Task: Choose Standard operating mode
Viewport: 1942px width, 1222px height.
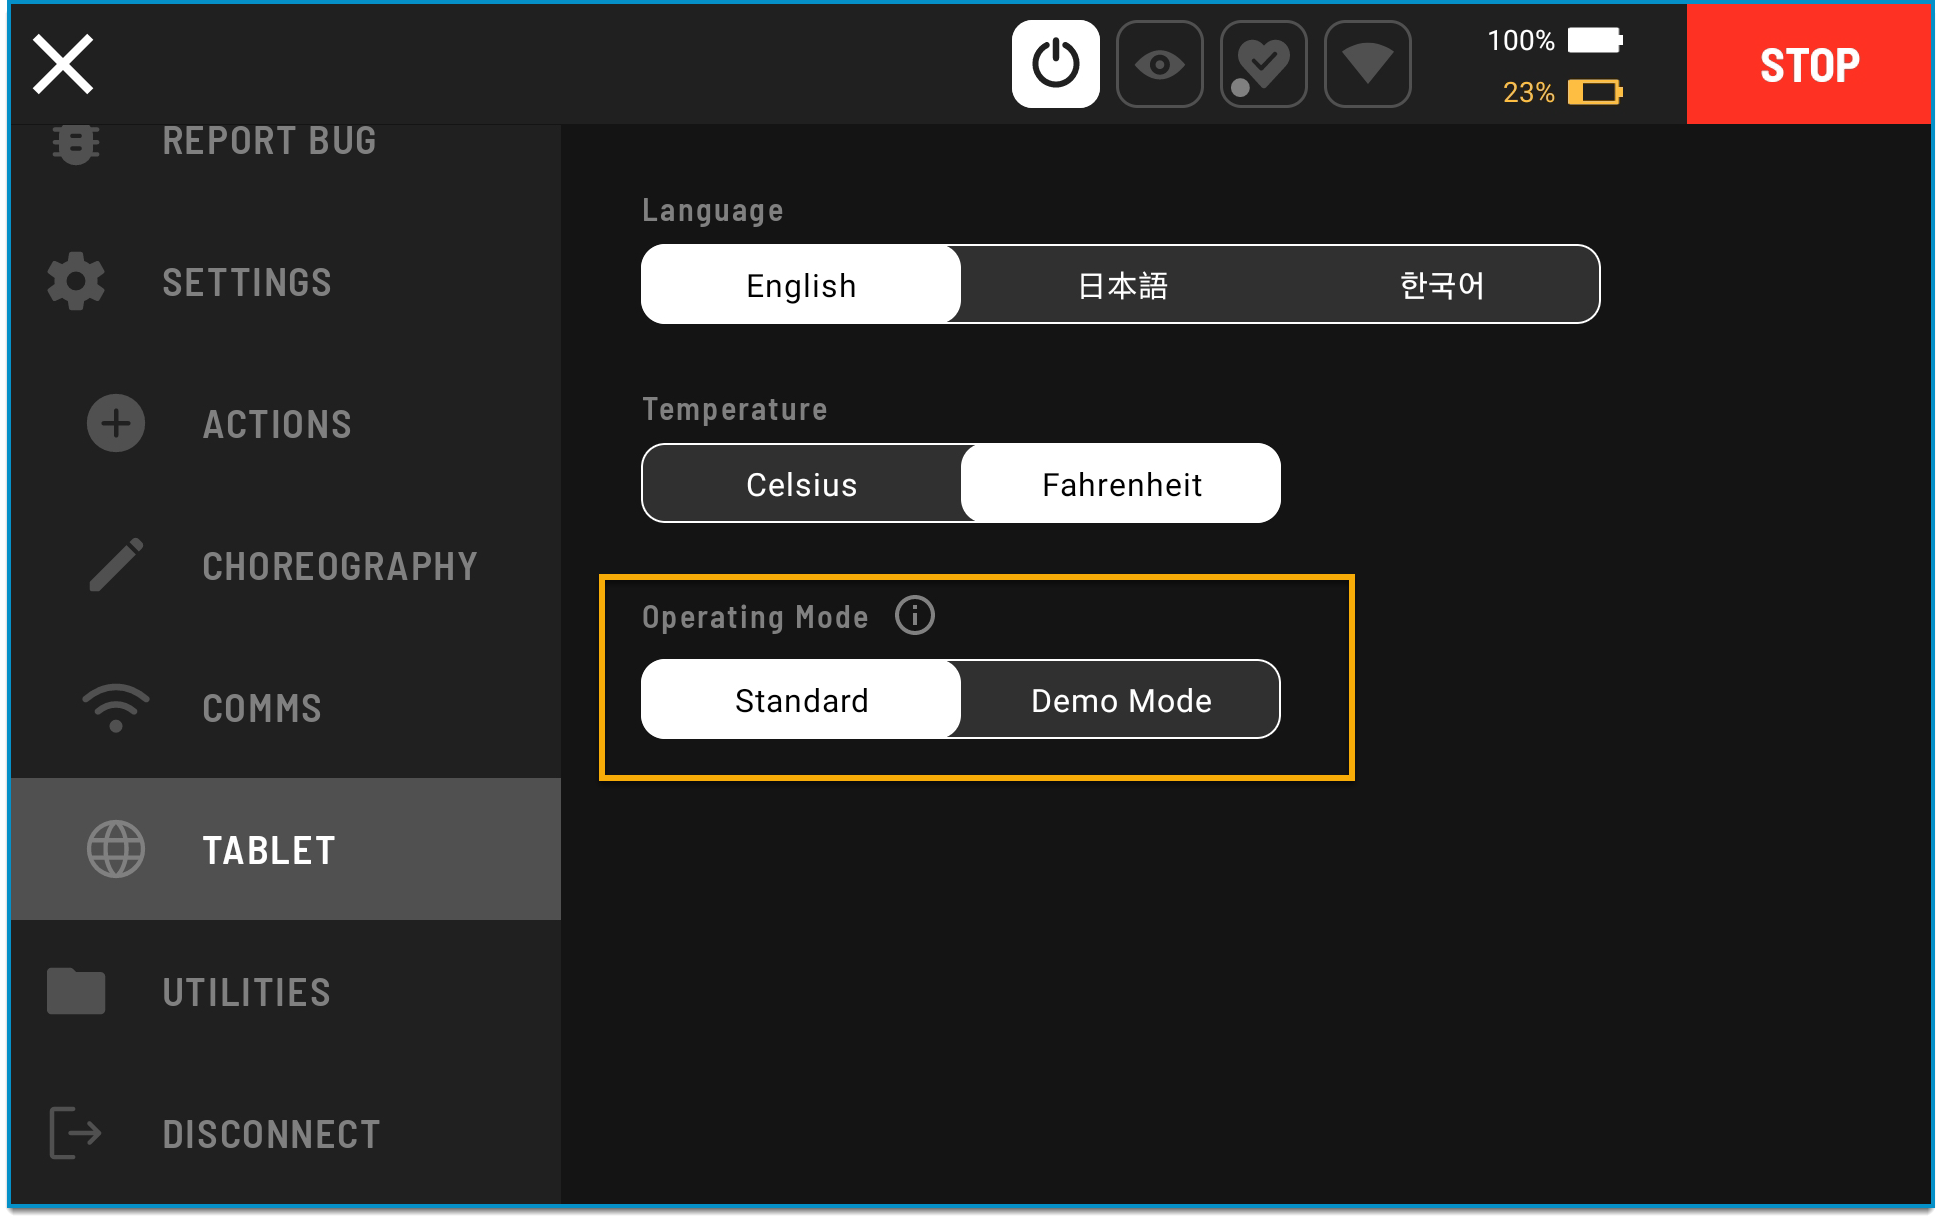Action: [801, 700]
